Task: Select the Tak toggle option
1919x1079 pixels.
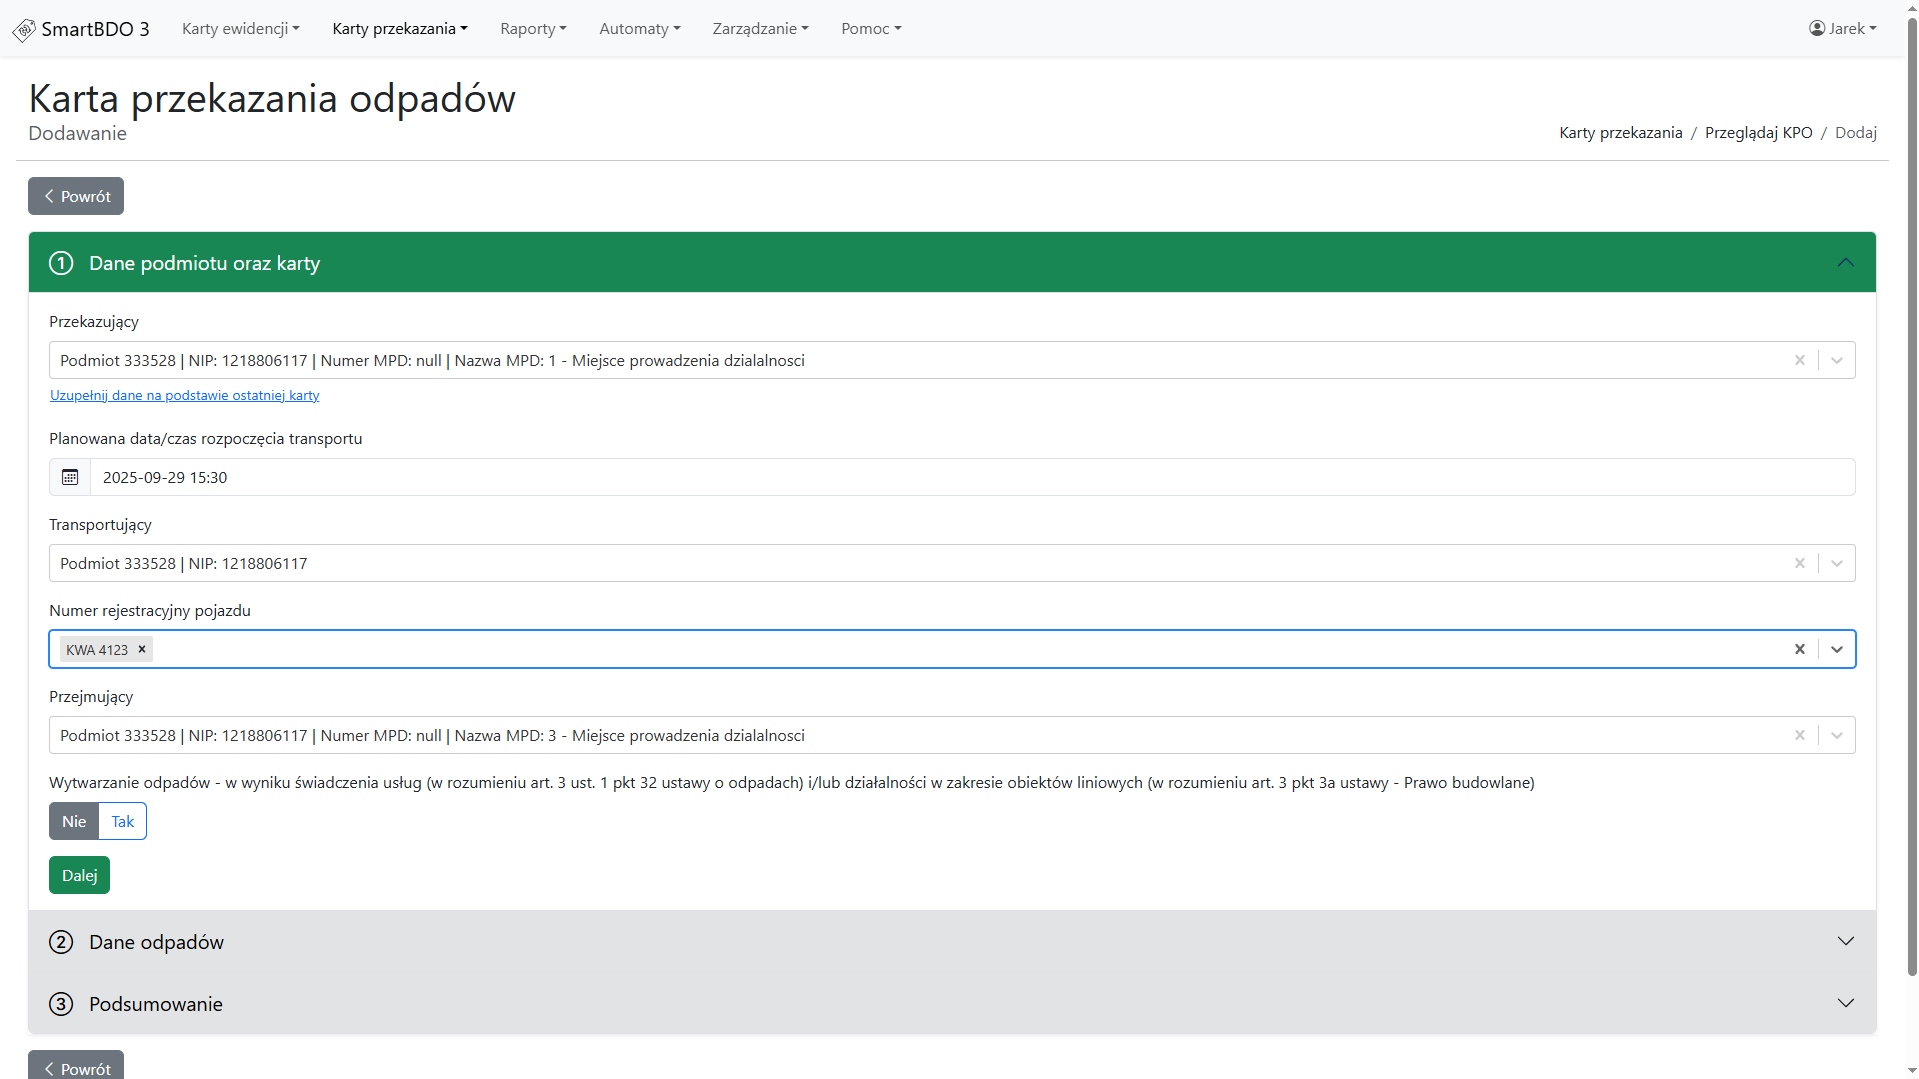Action: click(122, 821)
